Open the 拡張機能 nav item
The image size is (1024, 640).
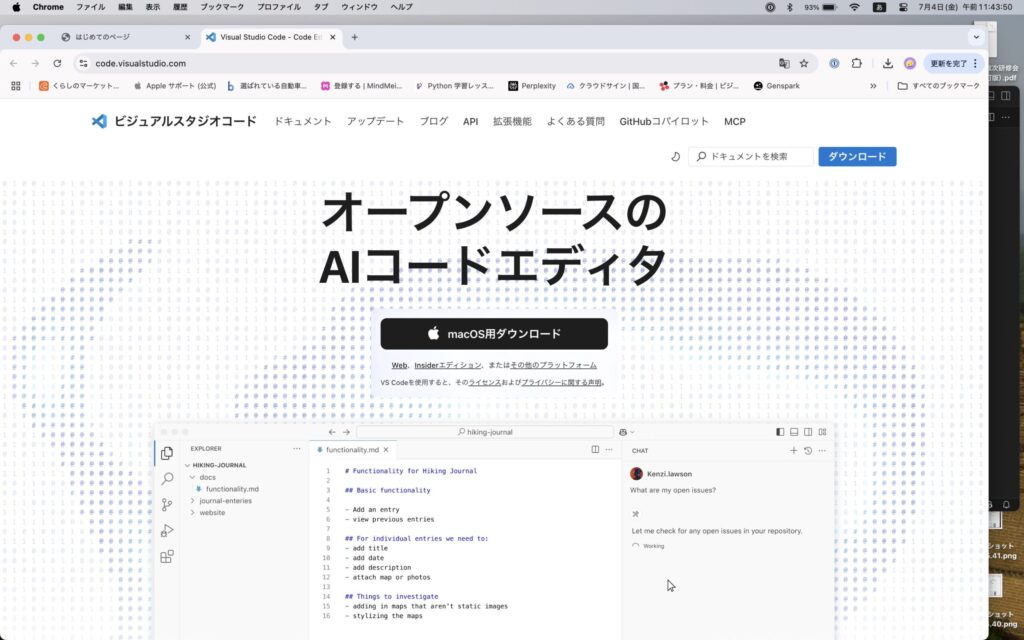click(512, 121)
